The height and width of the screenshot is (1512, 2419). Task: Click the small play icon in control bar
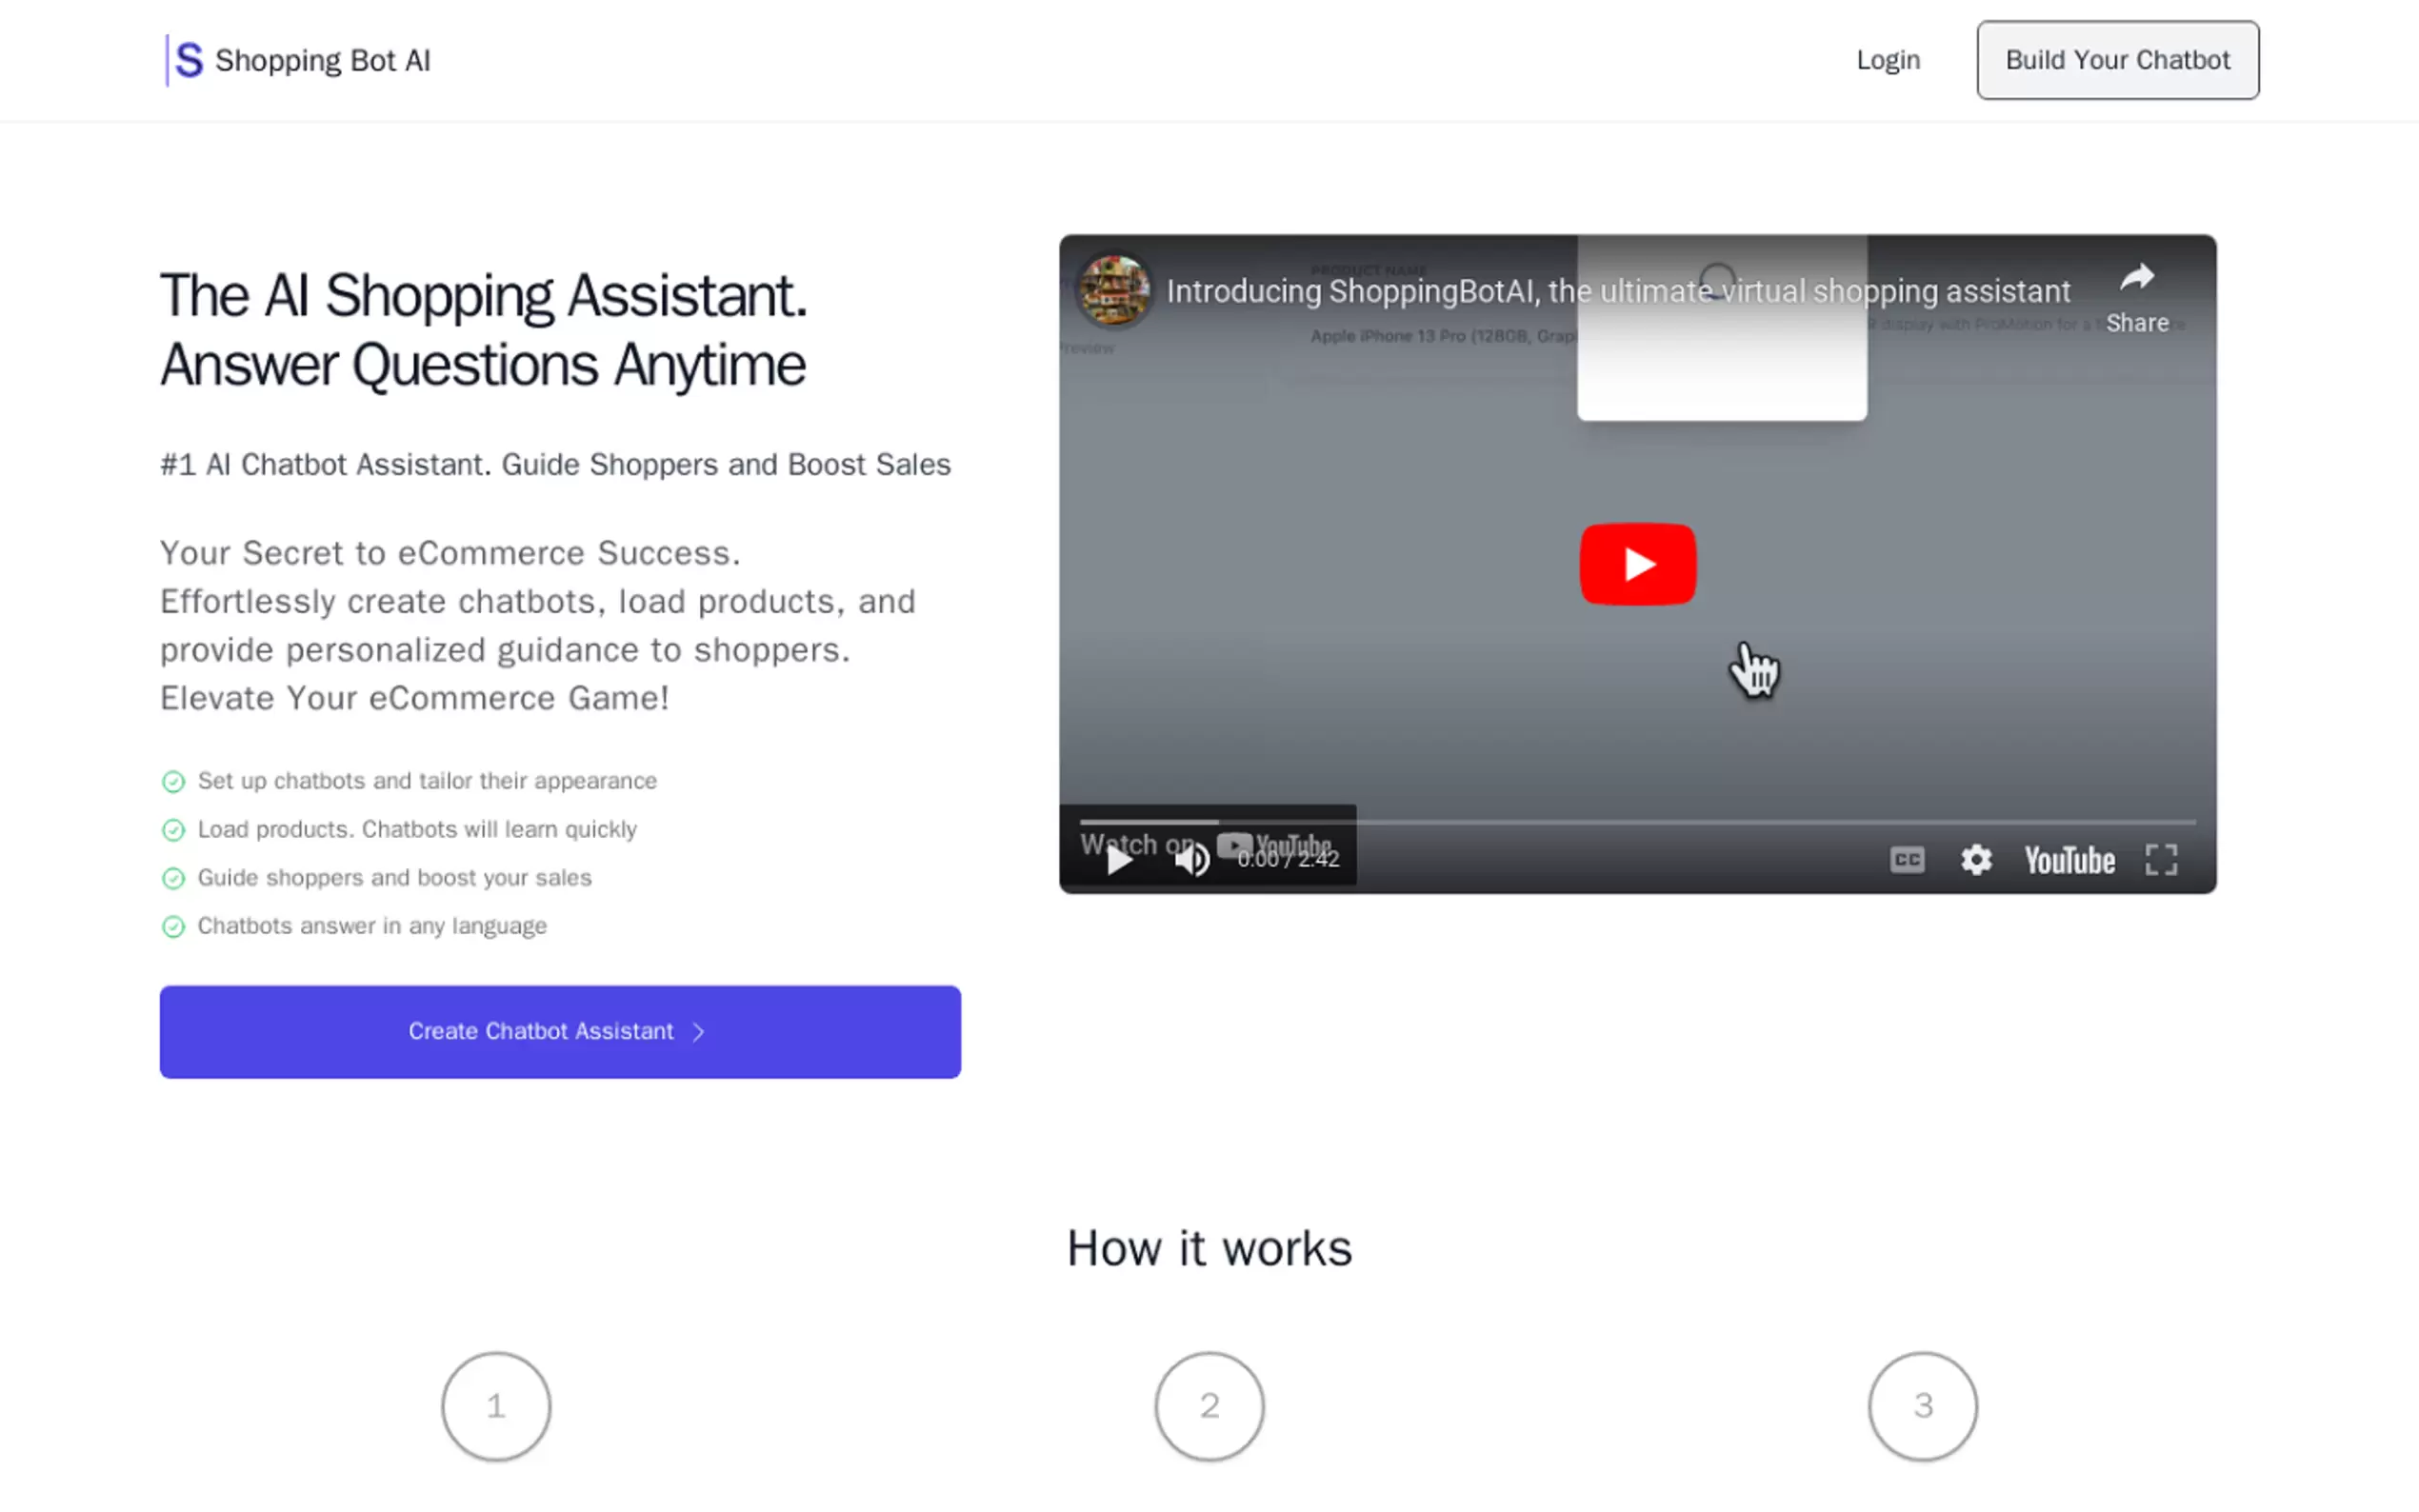(1119, 860)
